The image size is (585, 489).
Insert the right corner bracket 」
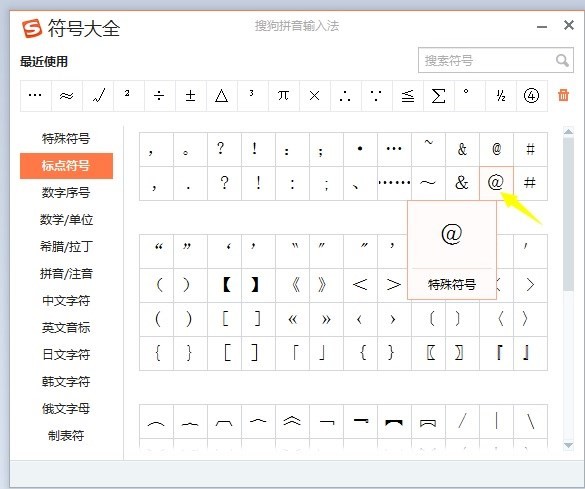coord(326,353)
